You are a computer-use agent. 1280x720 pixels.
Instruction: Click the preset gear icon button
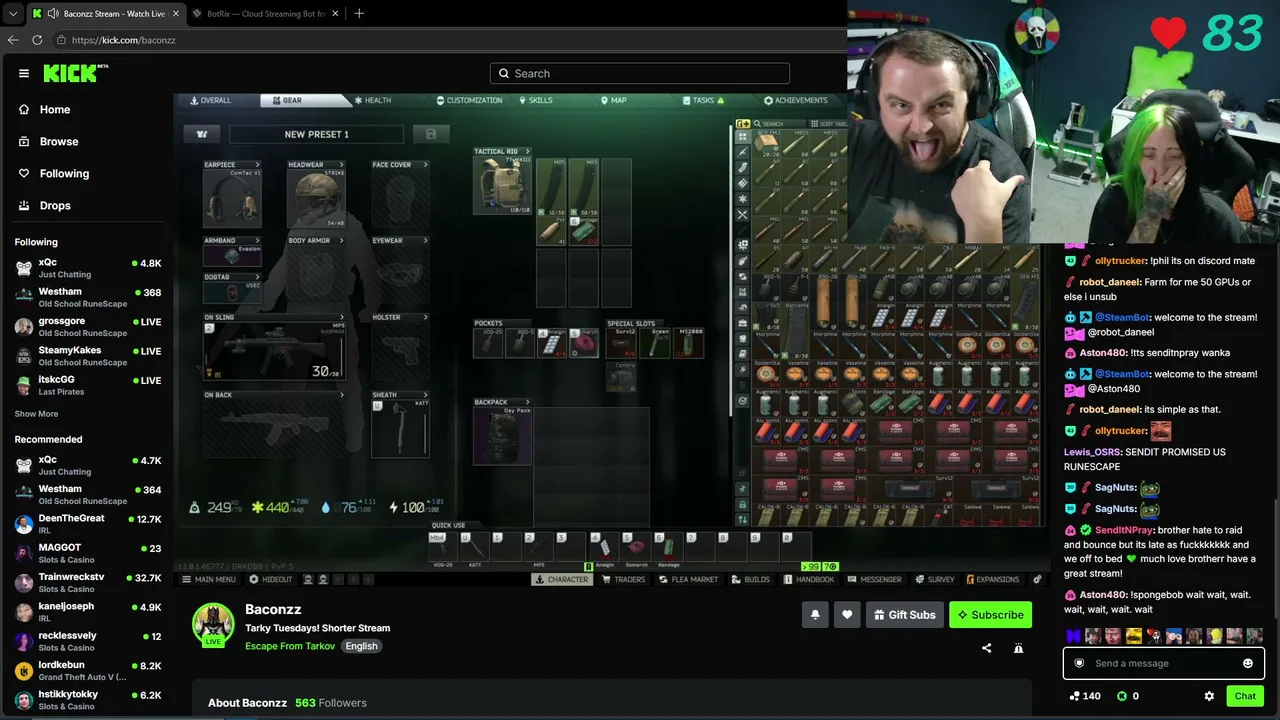coord(202,134)
